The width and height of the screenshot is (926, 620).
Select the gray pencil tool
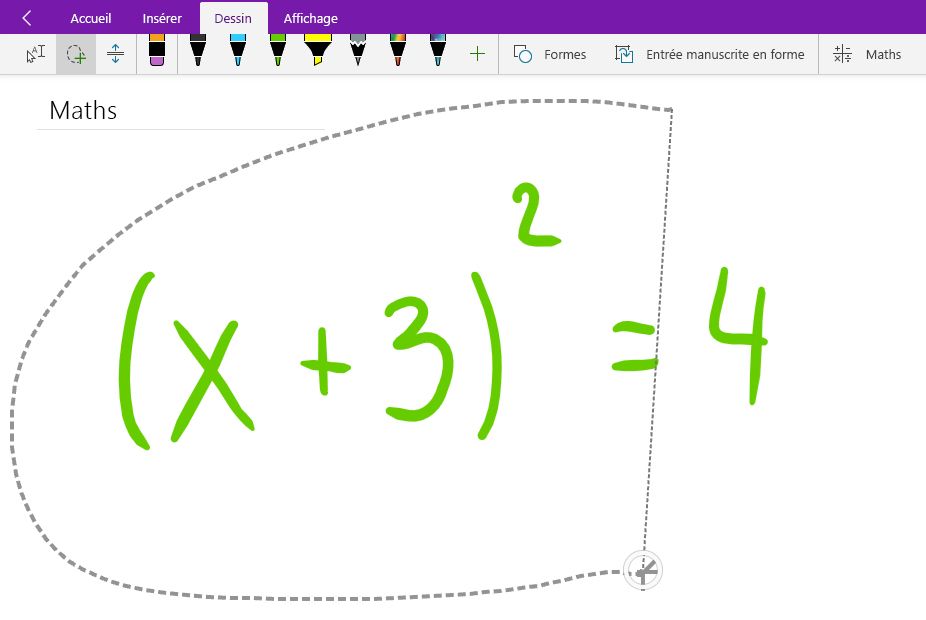point(358,51)
